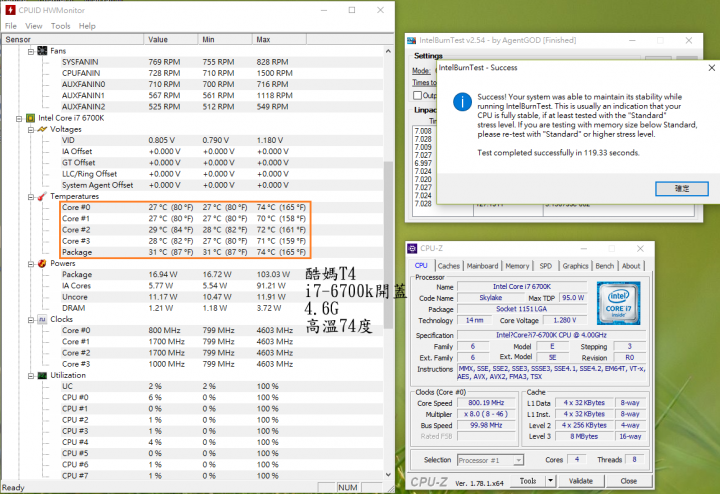Collapse the Utilization tree node

point(31,376)
